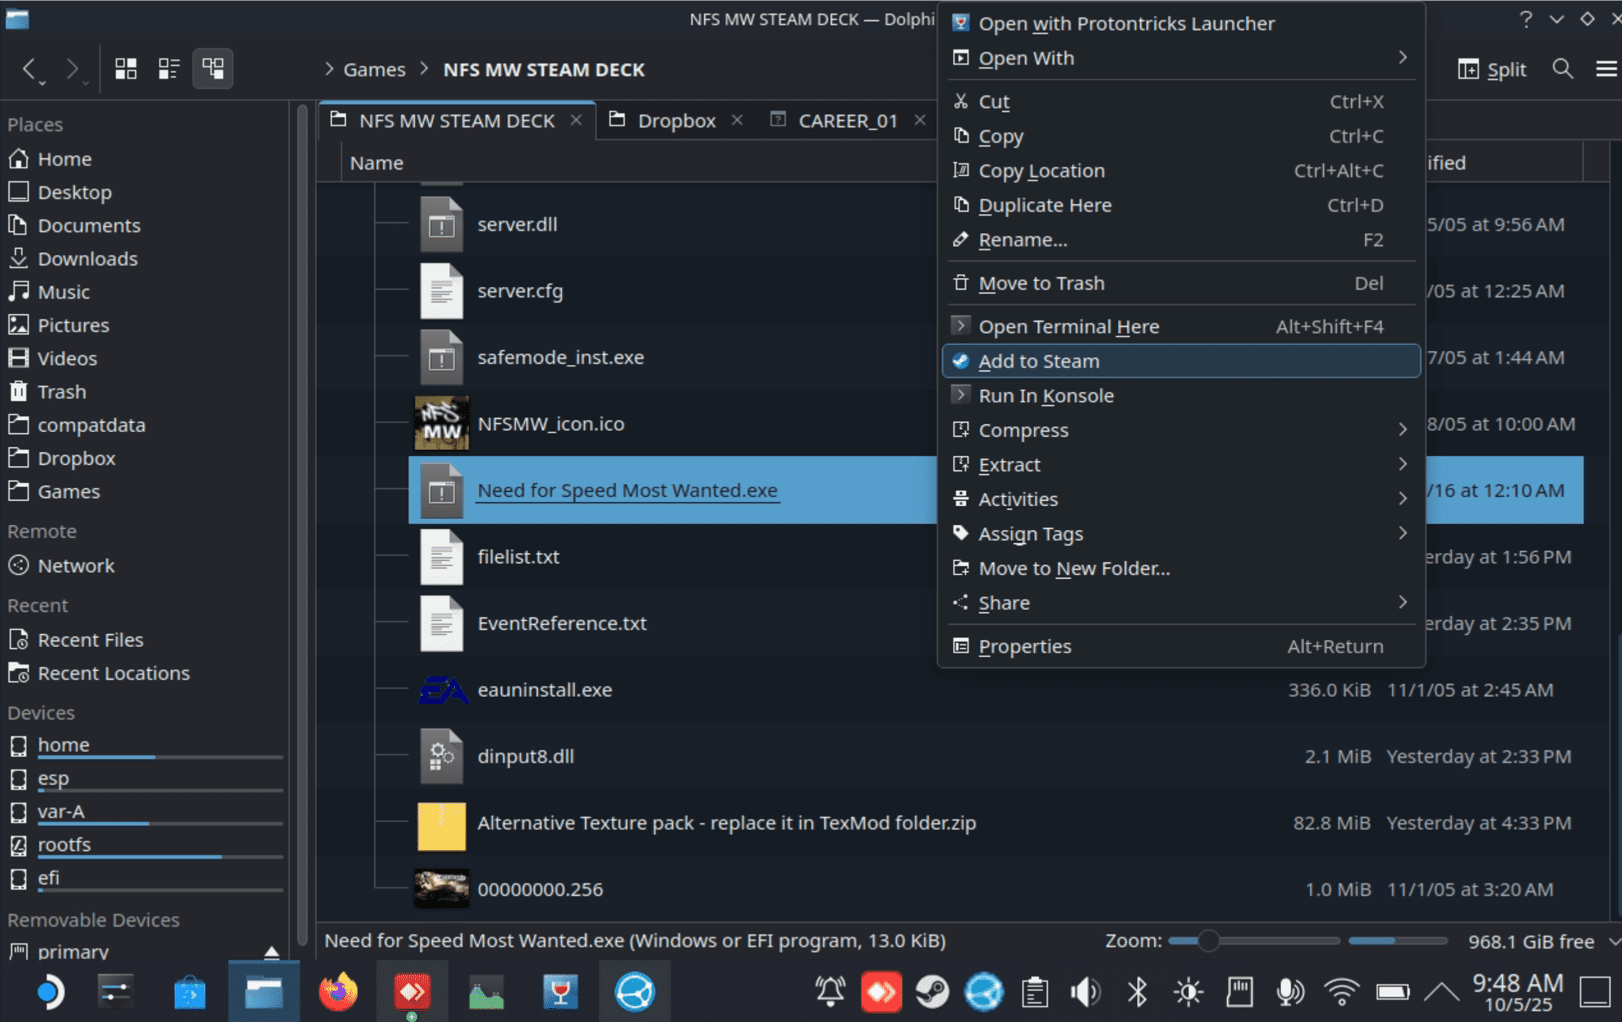Switch to Compact view mode
This screenshot has width=1622, height=1022.
169,68
